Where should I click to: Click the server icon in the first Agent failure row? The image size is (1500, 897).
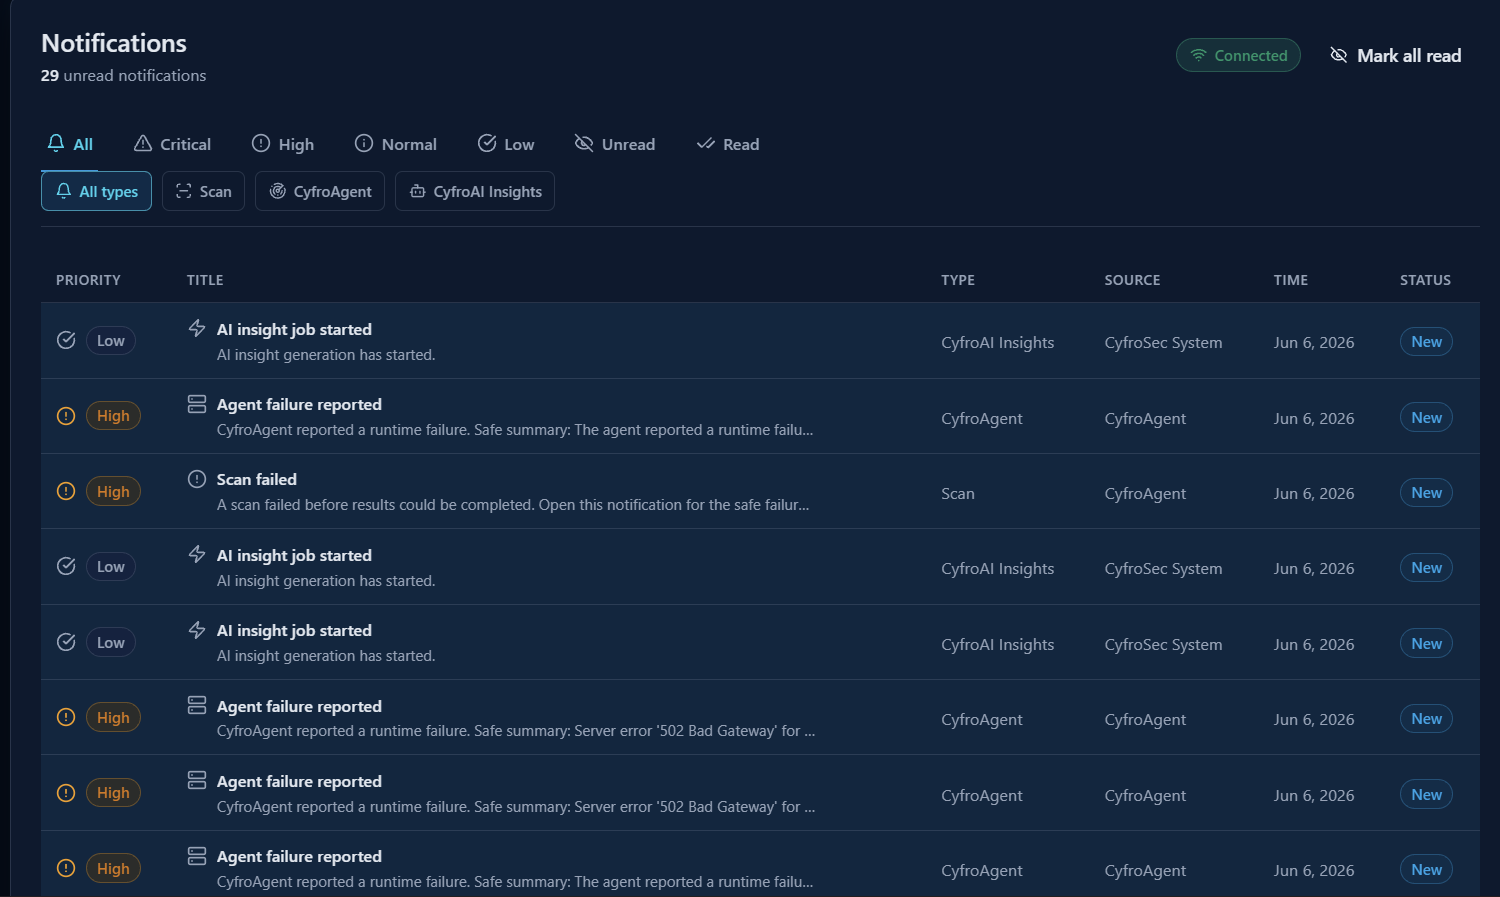click(x=197, y=403)
